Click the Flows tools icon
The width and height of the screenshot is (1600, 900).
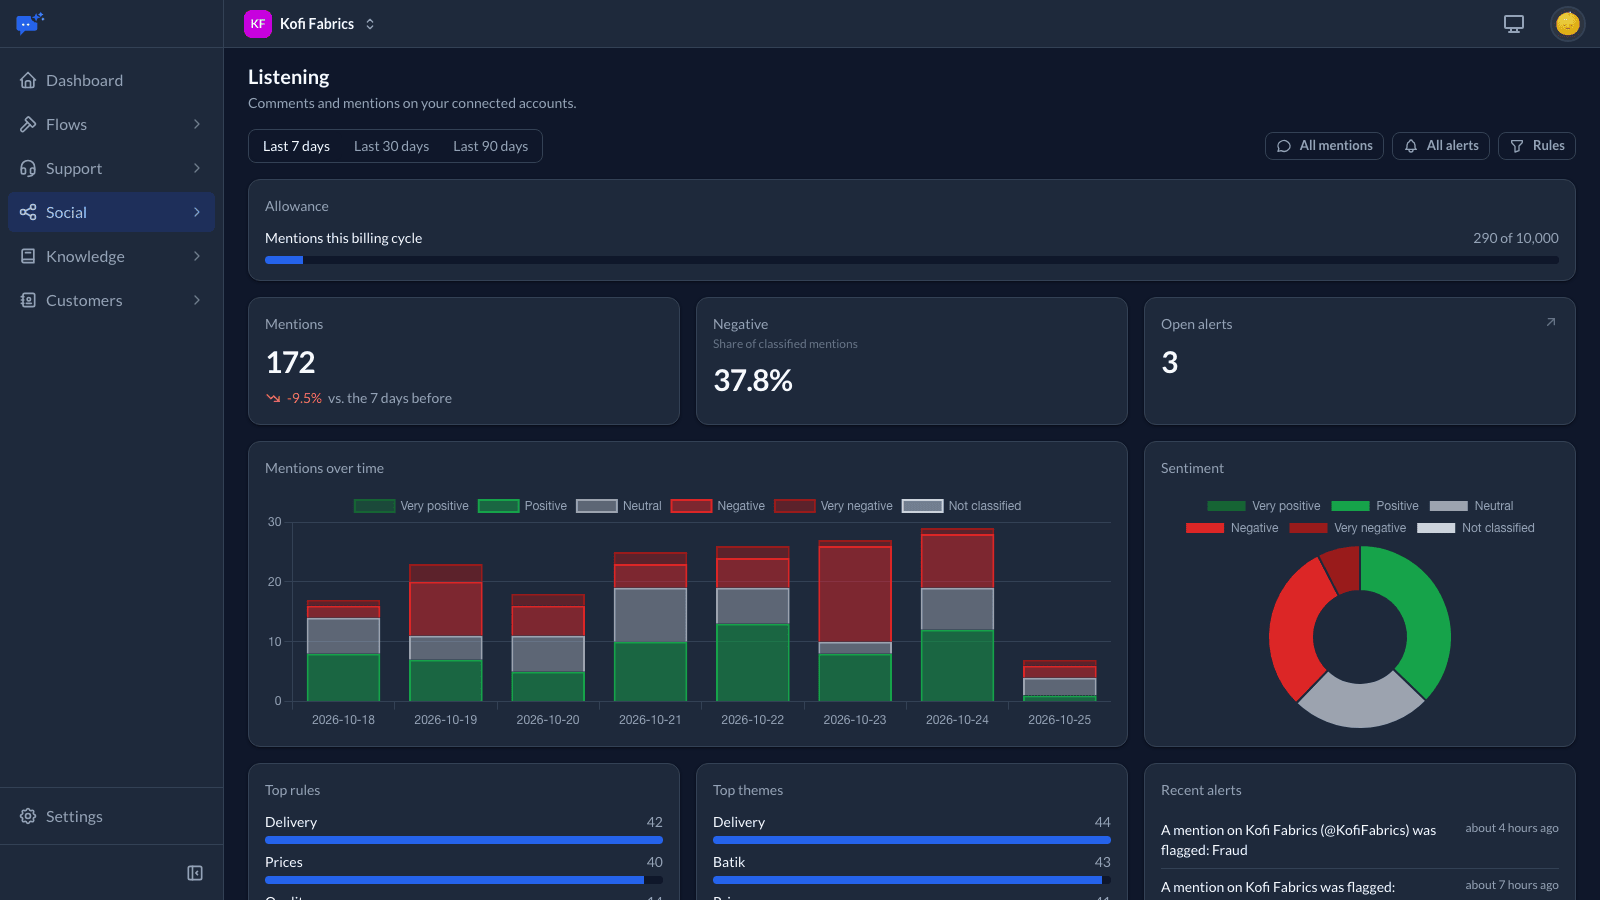[28, 124]
